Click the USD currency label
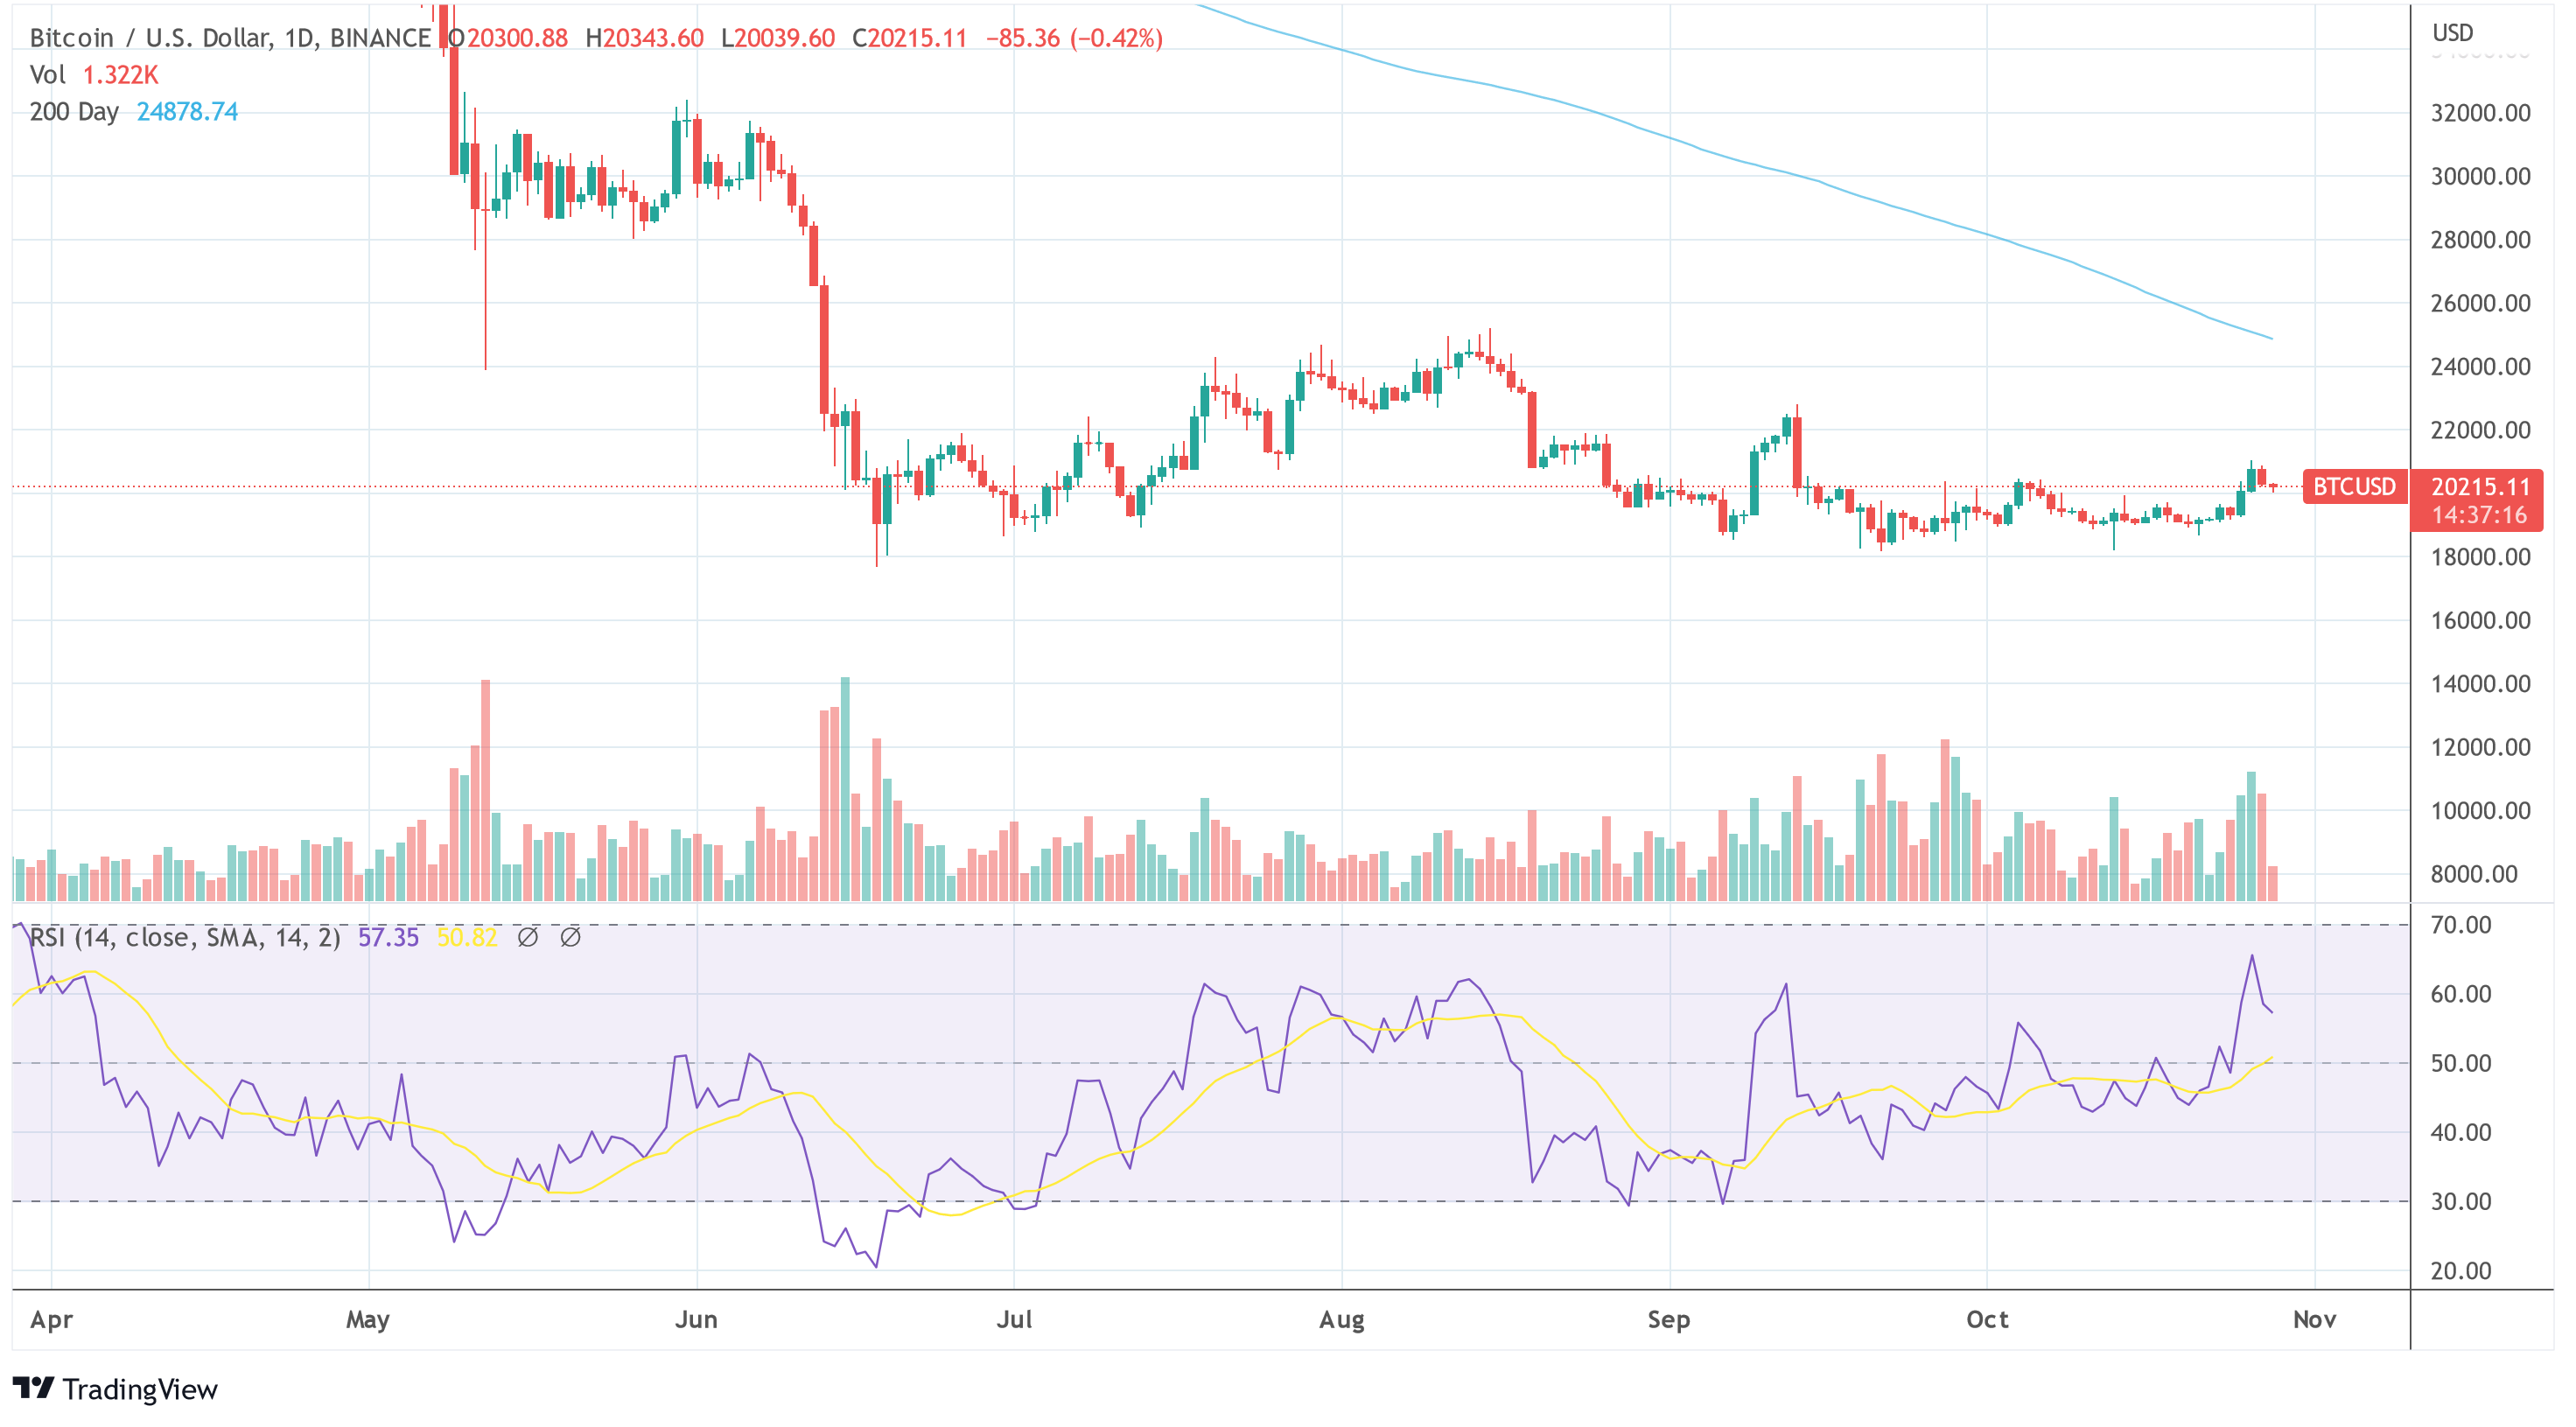This screenshot has width=2576, height=1427. point(2453,33)
